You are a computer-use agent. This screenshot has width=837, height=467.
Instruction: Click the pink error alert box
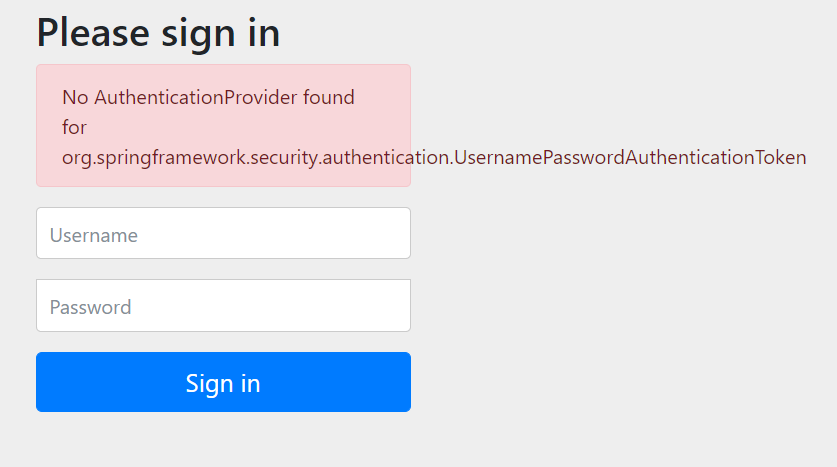[223, 125]
